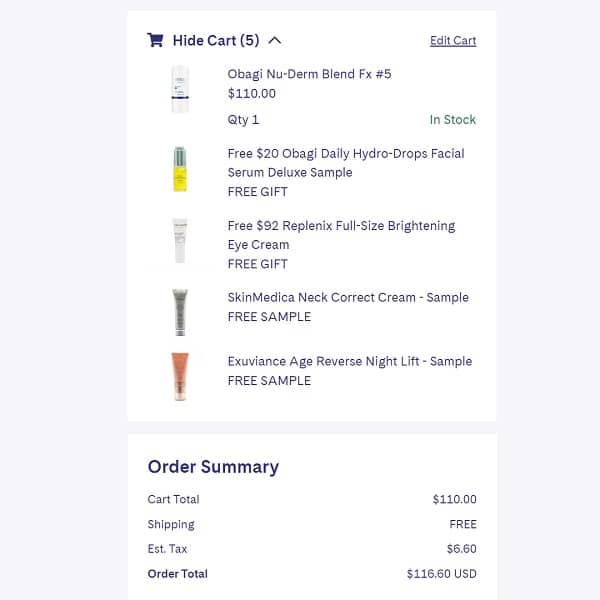The width and height of the screenshot is (600, 600).
Task: Click the Hide Cart (5) heading
Action: tap(215, 41)
